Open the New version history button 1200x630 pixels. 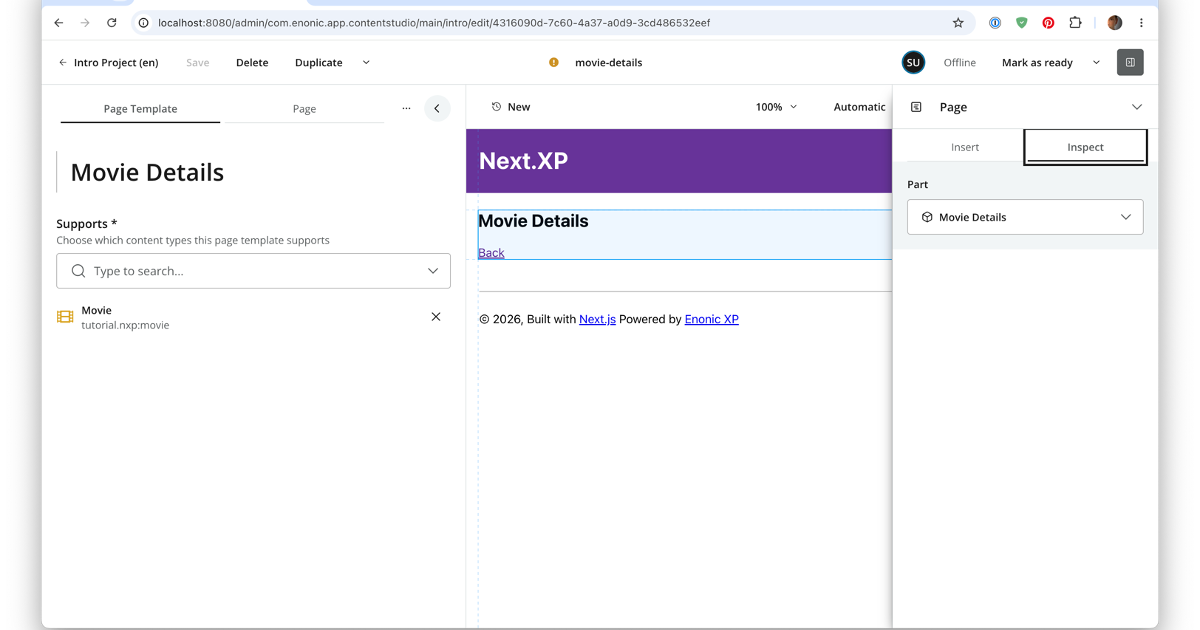click(511, 107)
